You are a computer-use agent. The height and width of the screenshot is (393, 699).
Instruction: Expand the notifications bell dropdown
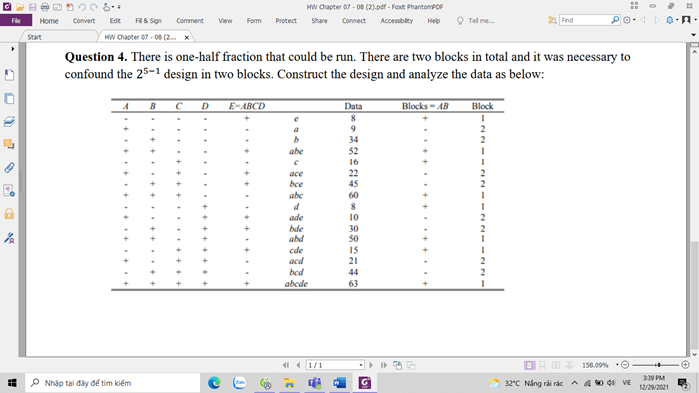click(677, 20)
